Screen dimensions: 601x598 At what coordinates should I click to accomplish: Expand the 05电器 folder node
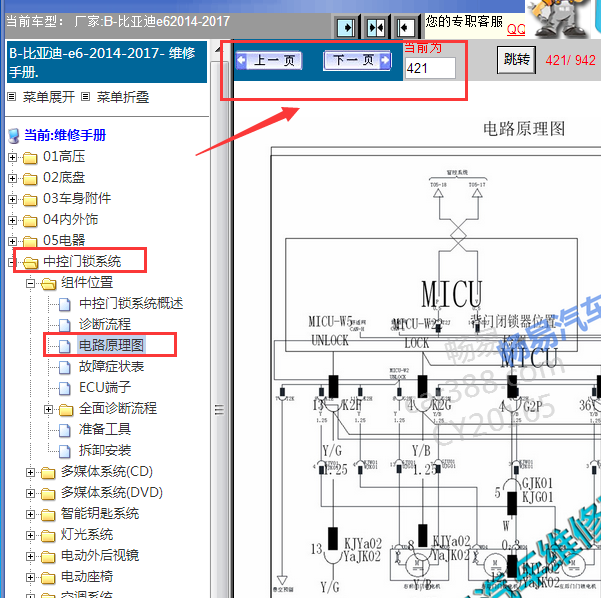[x=12, y=241]
